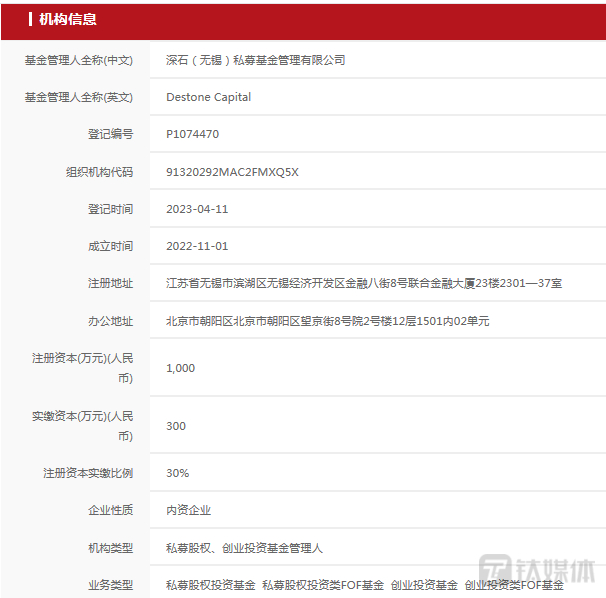Select registered address starting 江苏省无锡市滨湖区

[364, 283]
